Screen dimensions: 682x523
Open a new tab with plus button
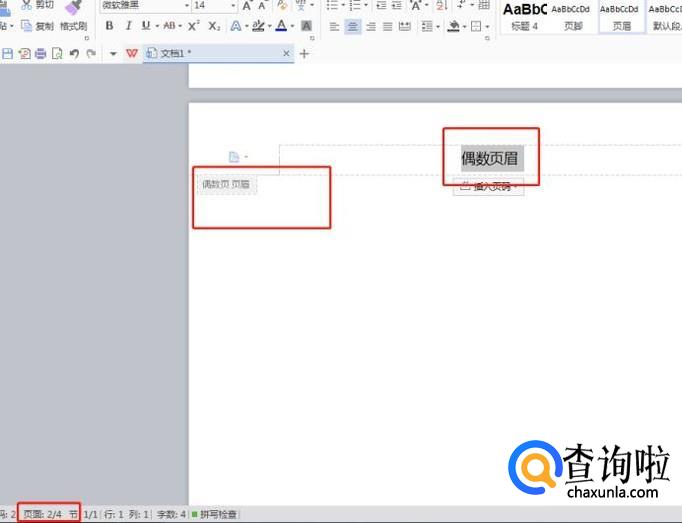[305, 53]
